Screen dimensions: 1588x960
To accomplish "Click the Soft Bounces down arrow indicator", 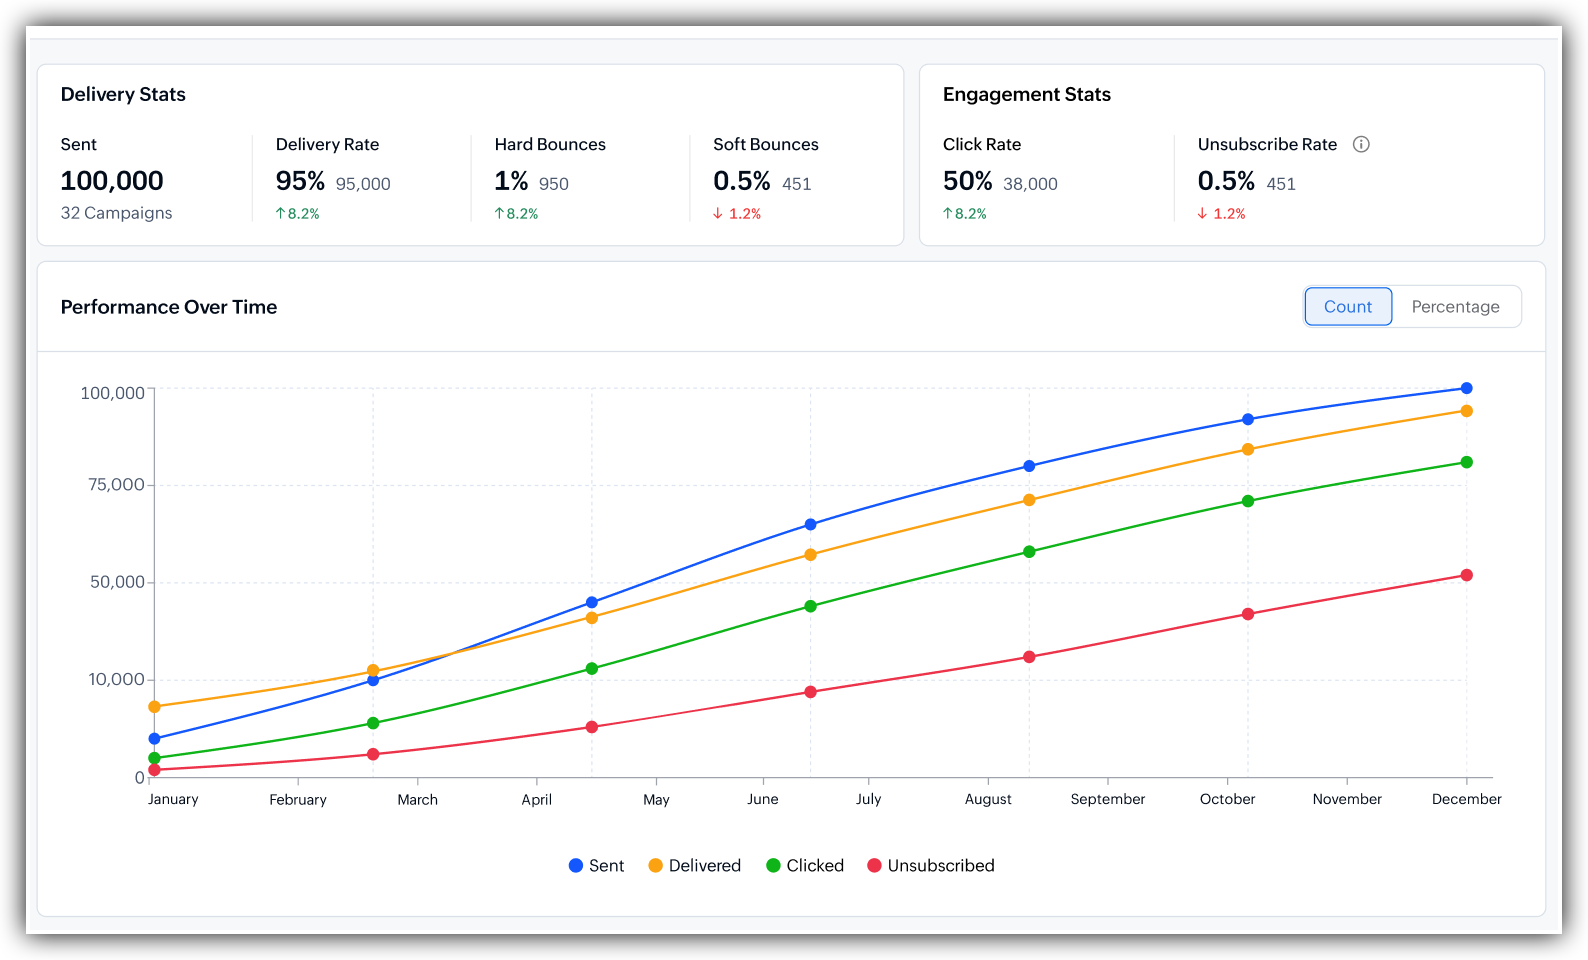I will [x=718, y=214].
